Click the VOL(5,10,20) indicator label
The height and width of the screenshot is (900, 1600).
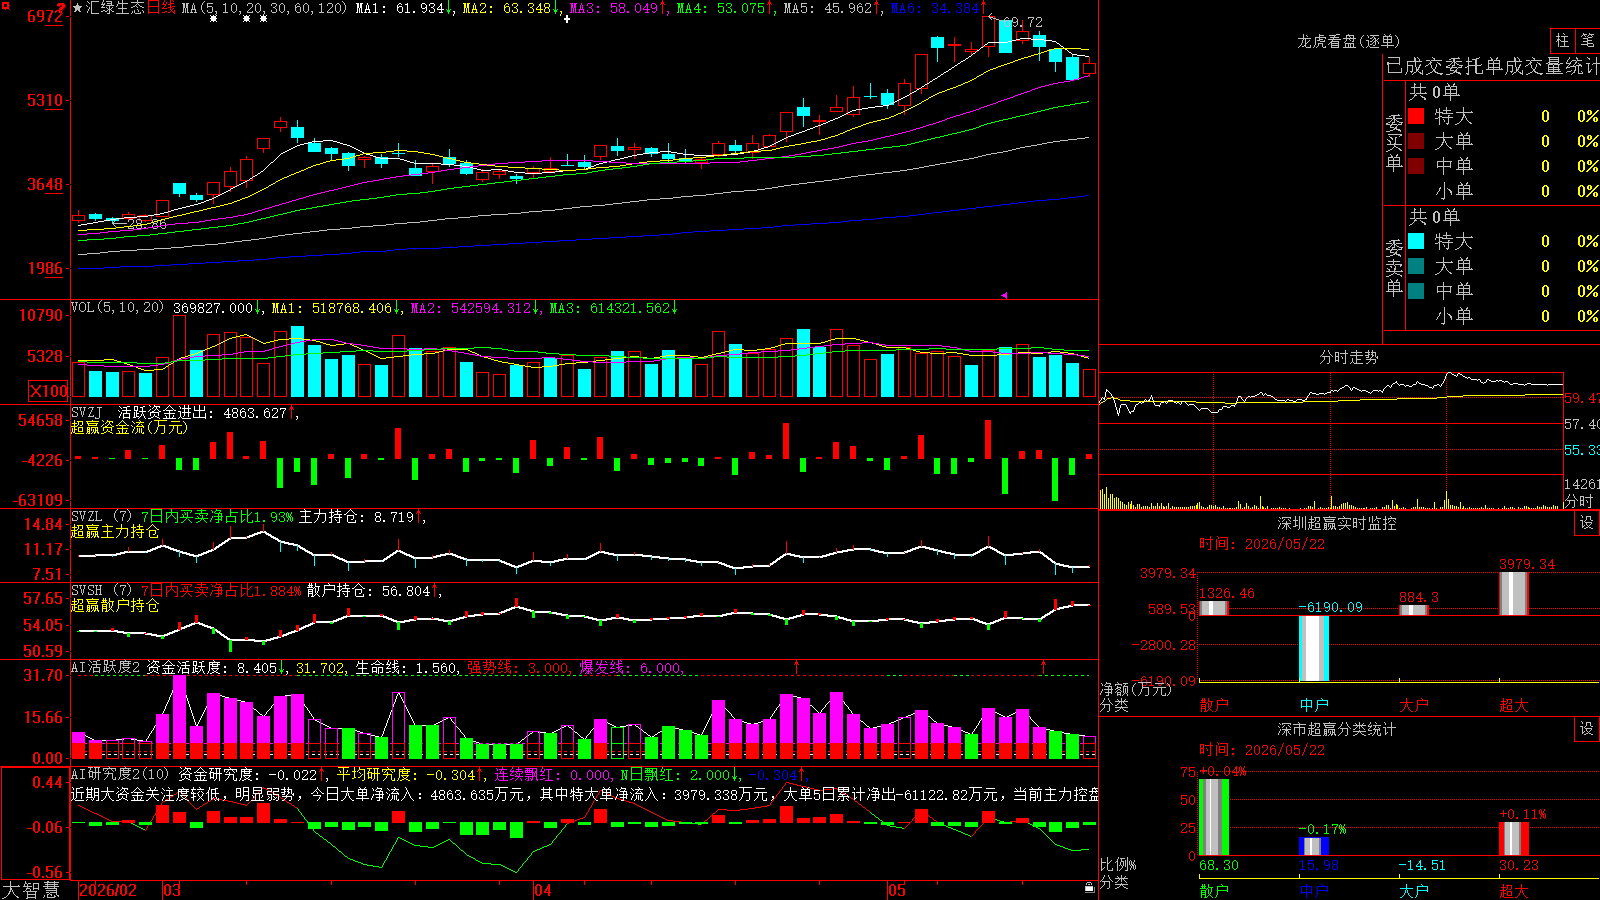click(117, 308)
